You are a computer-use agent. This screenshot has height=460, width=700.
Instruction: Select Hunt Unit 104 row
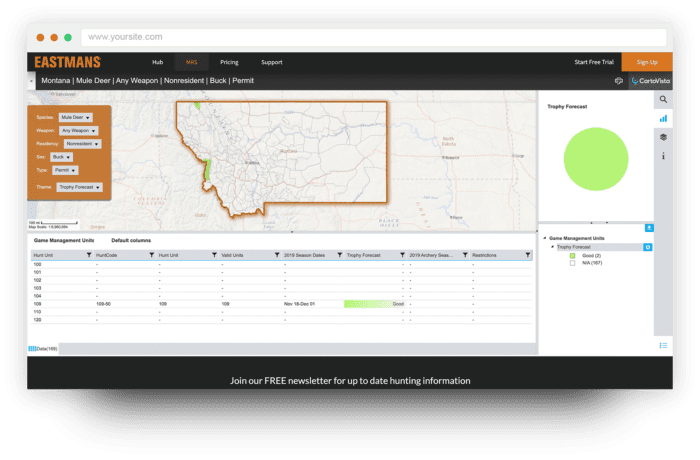point(282,296)
